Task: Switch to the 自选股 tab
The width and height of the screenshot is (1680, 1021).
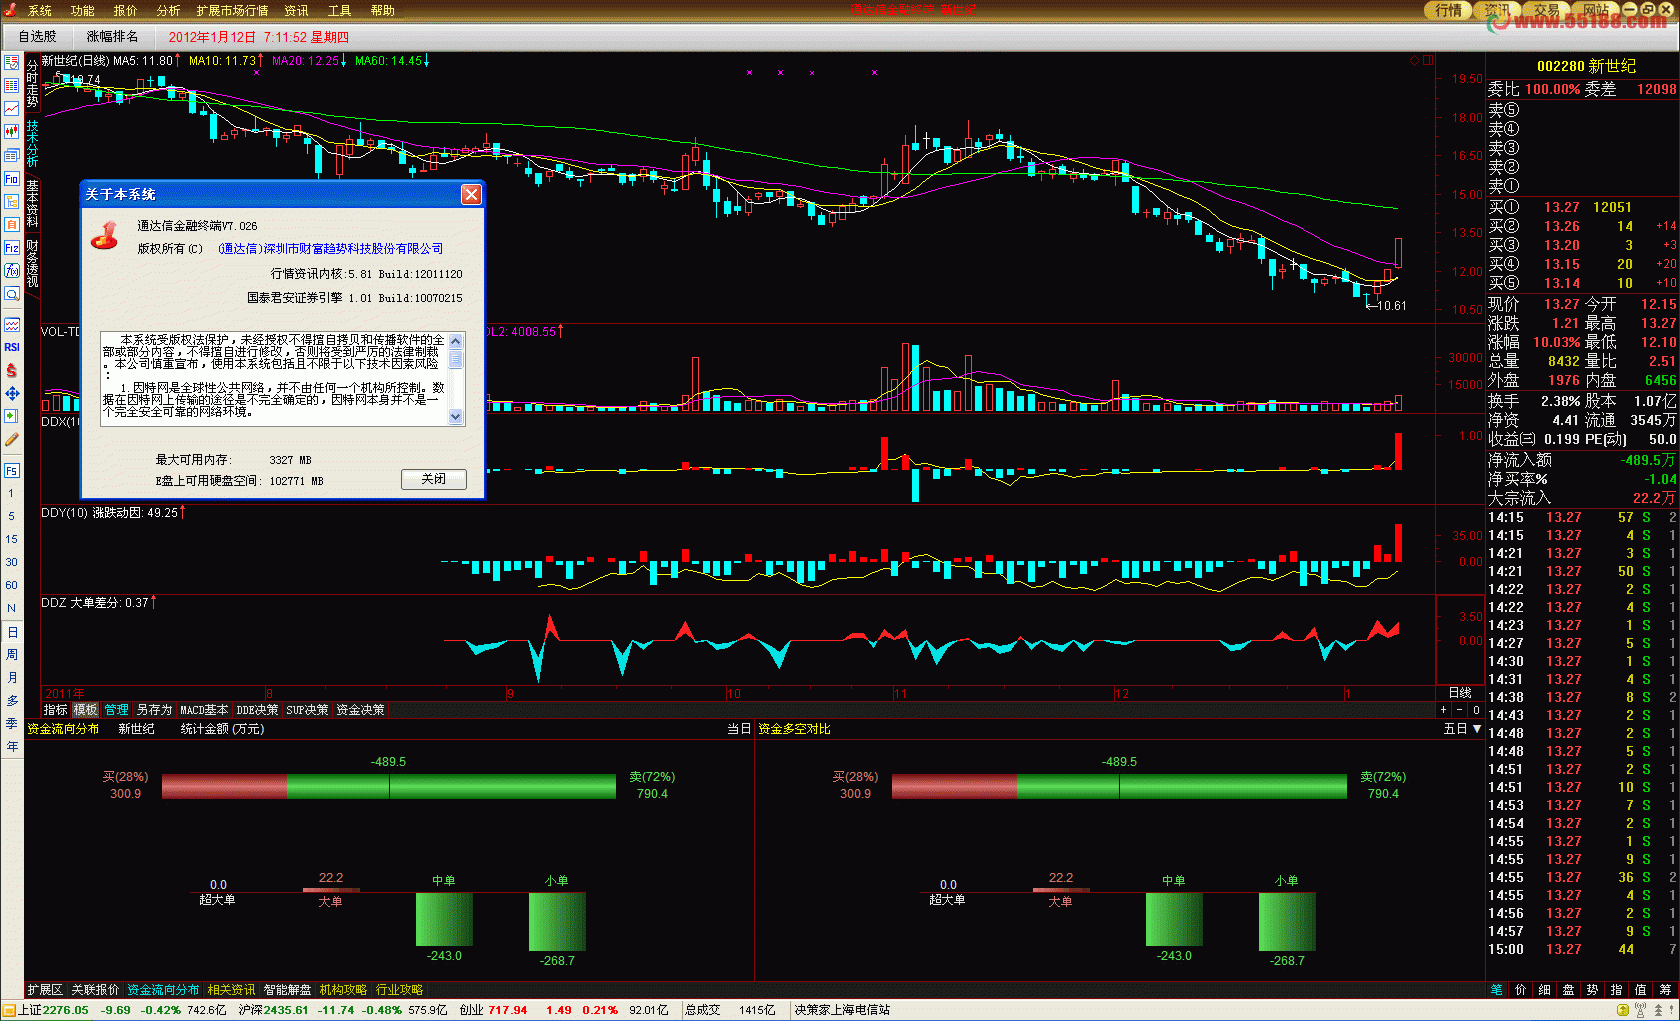Action: coord(38,36)
